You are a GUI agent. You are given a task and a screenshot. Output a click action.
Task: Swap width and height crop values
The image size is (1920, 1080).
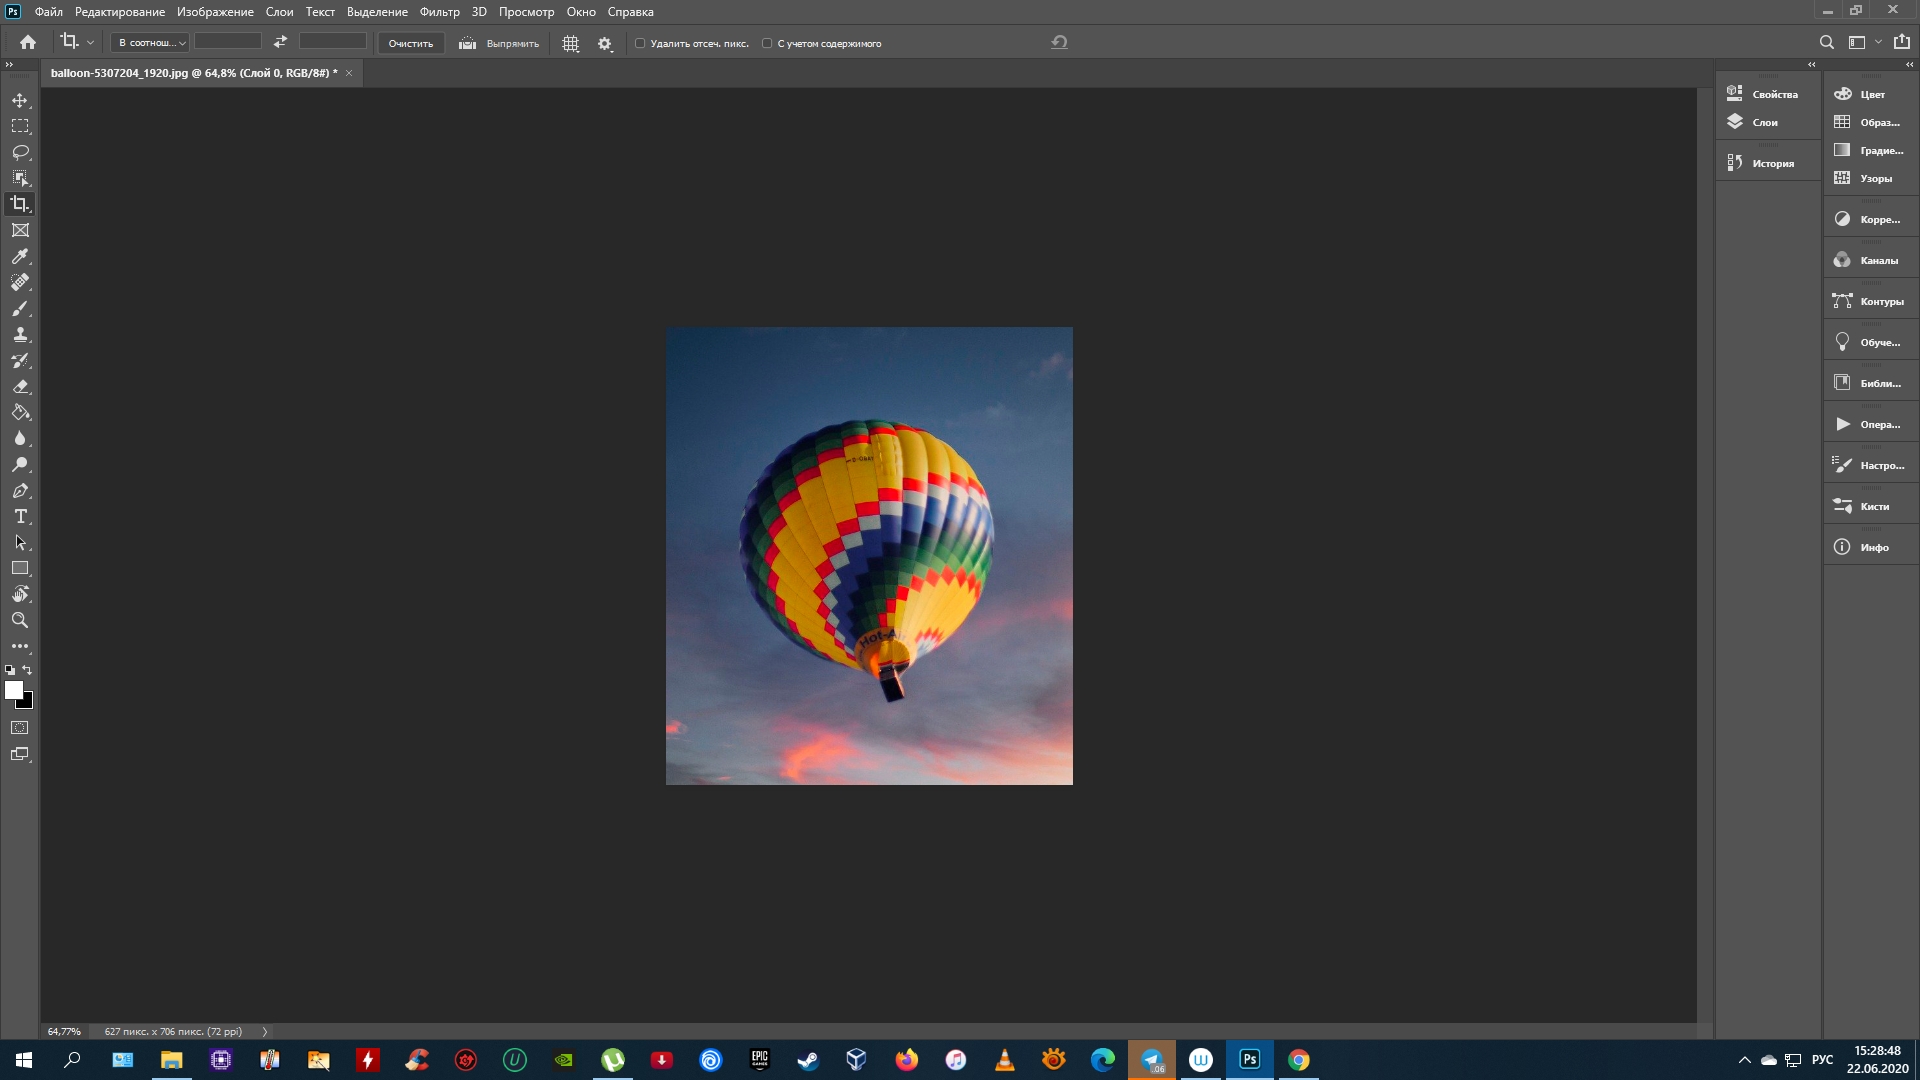point(280,42)
